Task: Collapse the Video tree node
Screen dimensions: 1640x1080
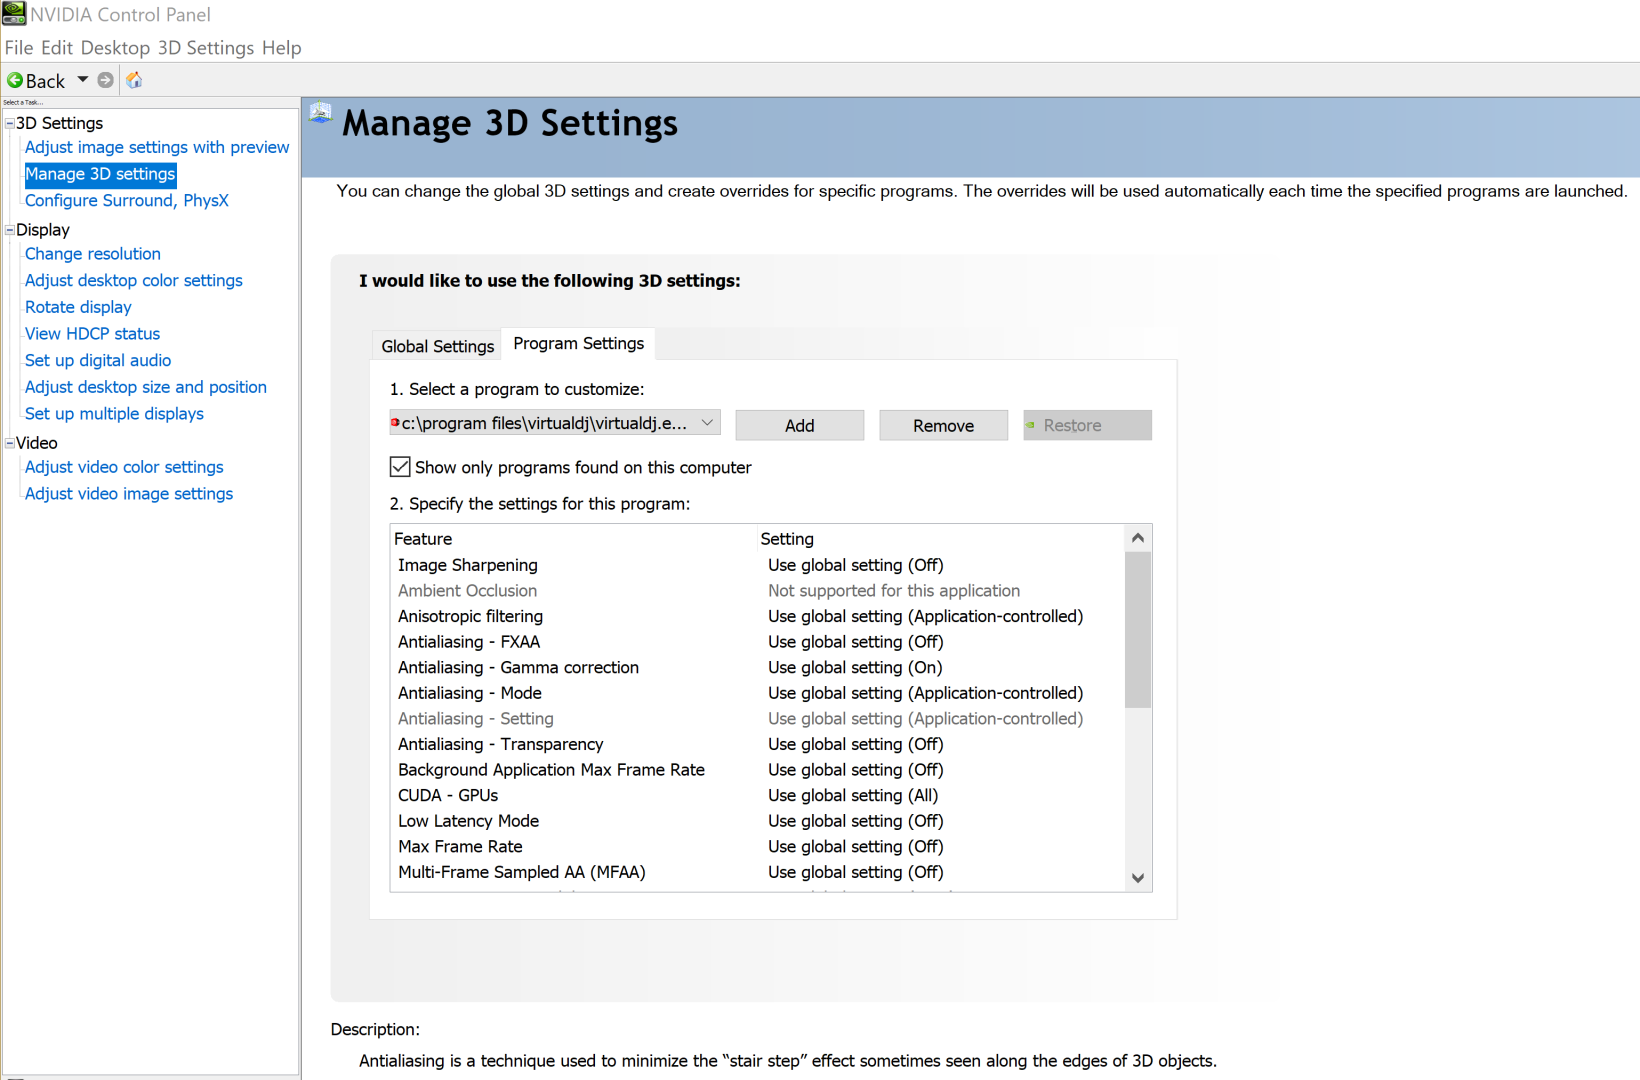Action: pyautogui.click(x=10, y=443)
